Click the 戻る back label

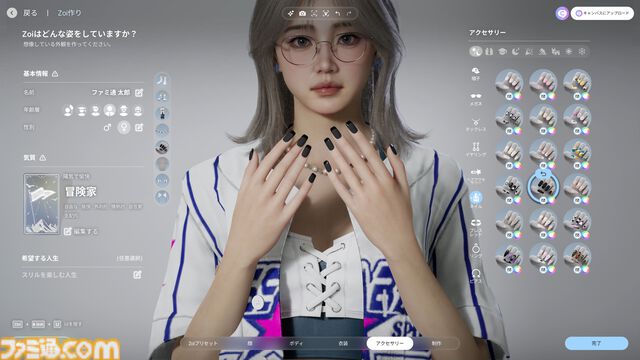click(x=30, y=13)
